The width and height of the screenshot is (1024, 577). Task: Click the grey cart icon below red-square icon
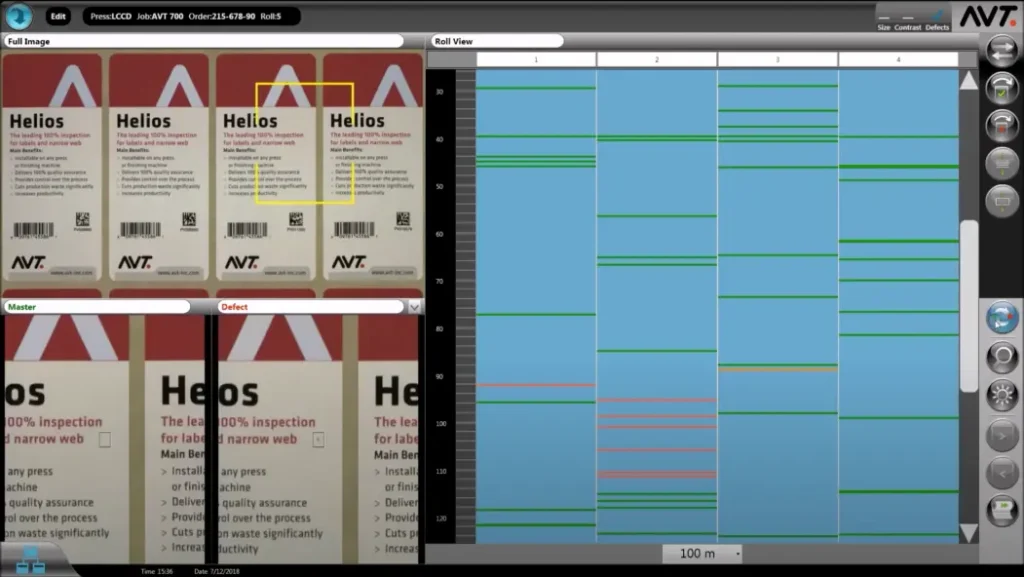tap(1002, 163)
